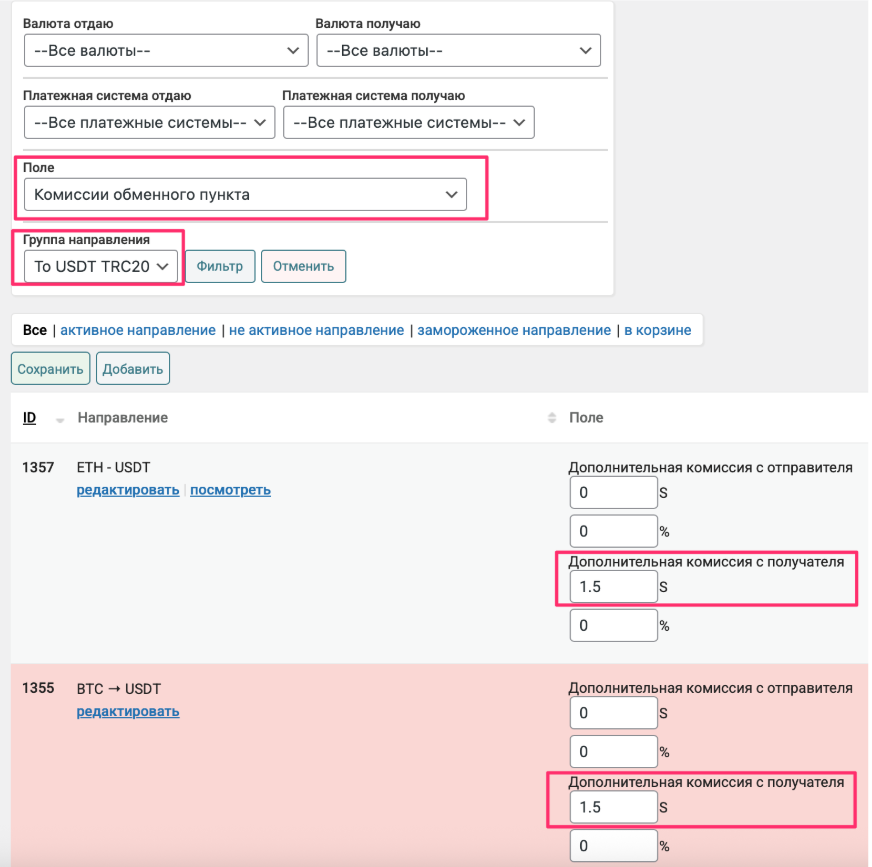Open the в корзине tab

tap(657, 330)
